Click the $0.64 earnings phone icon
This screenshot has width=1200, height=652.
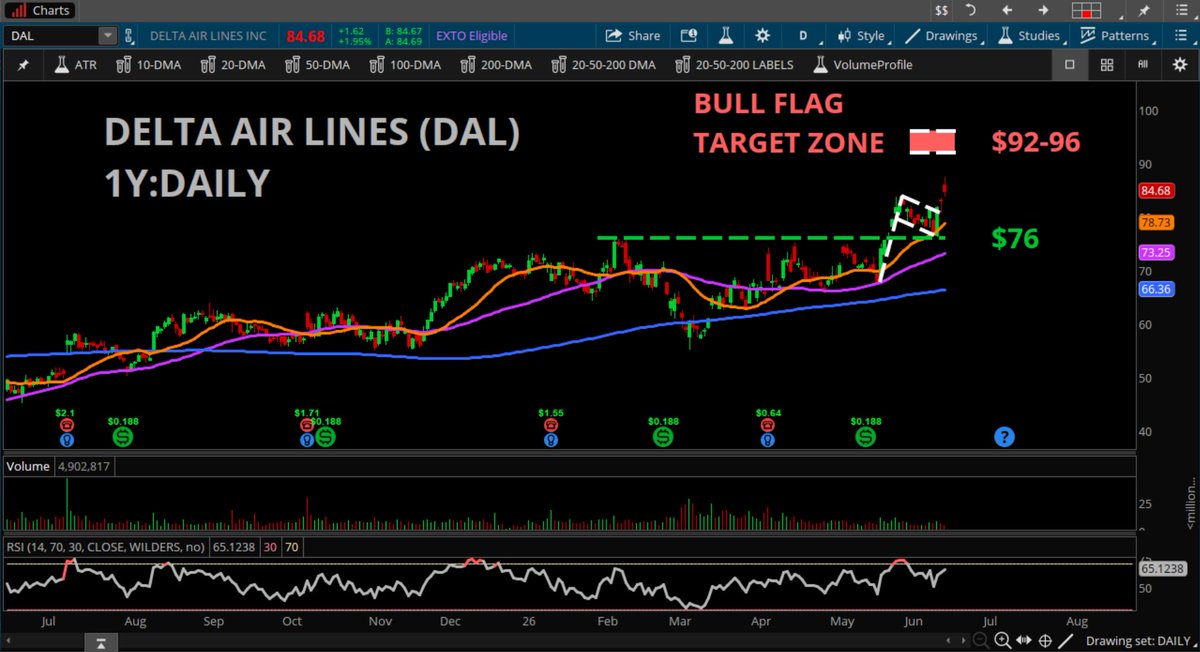767,425
